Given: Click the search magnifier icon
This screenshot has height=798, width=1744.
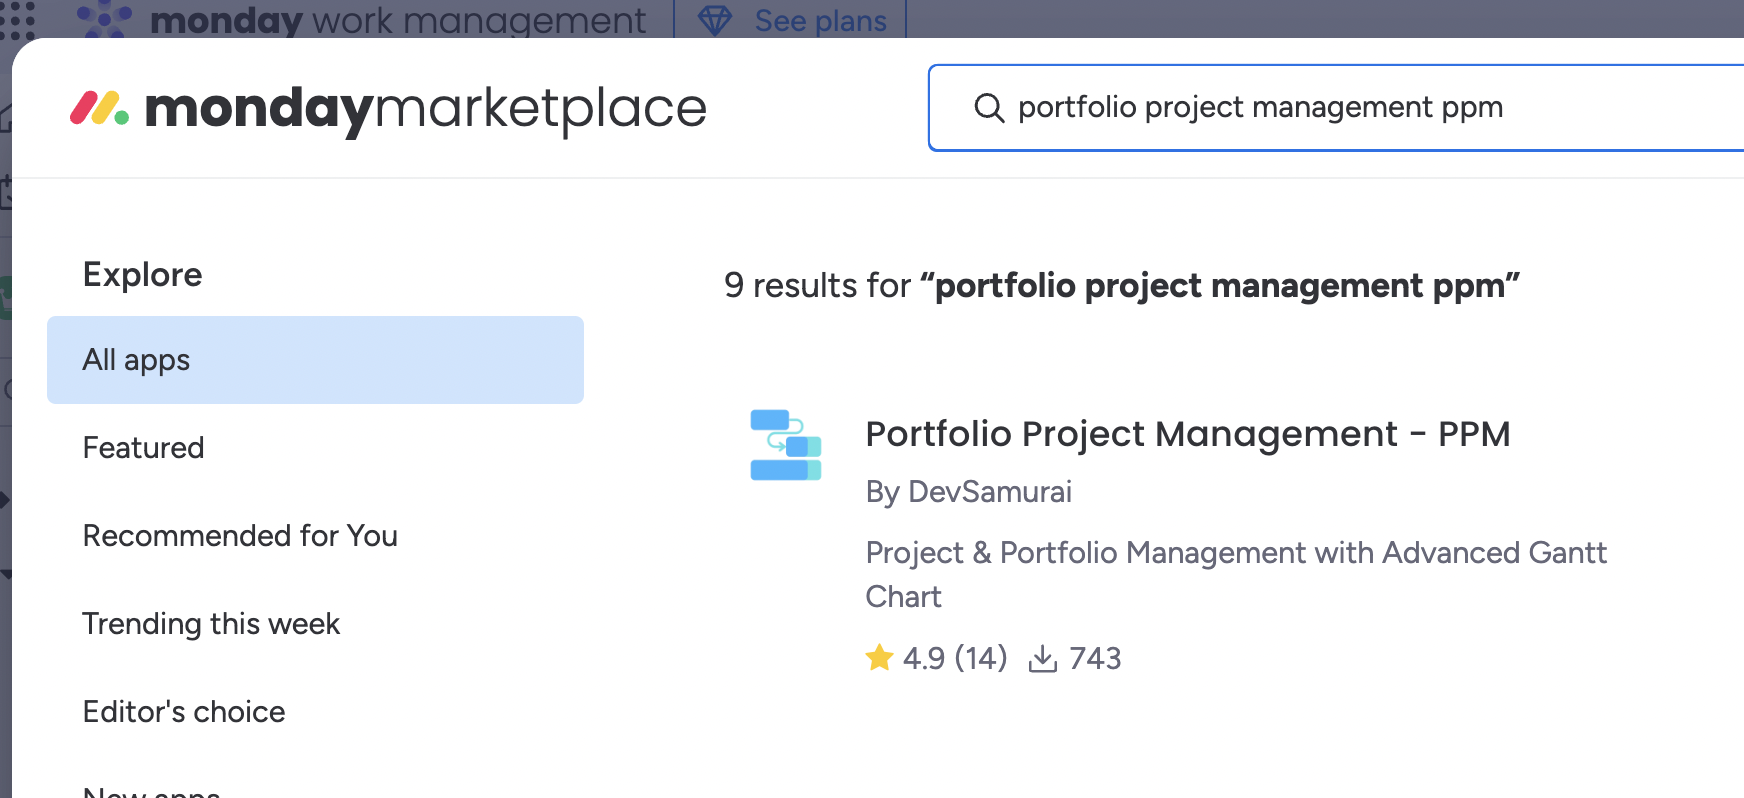Looking at the screenshot, I should (x=988, y=108).
